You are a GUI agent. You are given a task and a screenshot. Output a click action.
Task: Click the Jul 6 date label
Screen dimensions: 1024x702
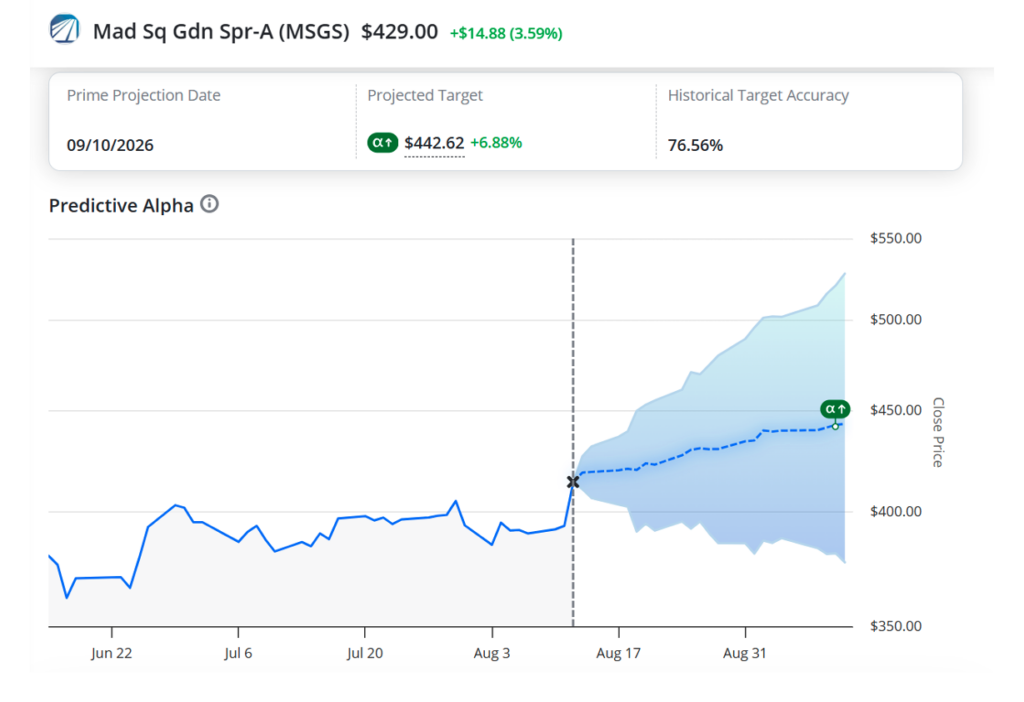click(x=238, y=653)
